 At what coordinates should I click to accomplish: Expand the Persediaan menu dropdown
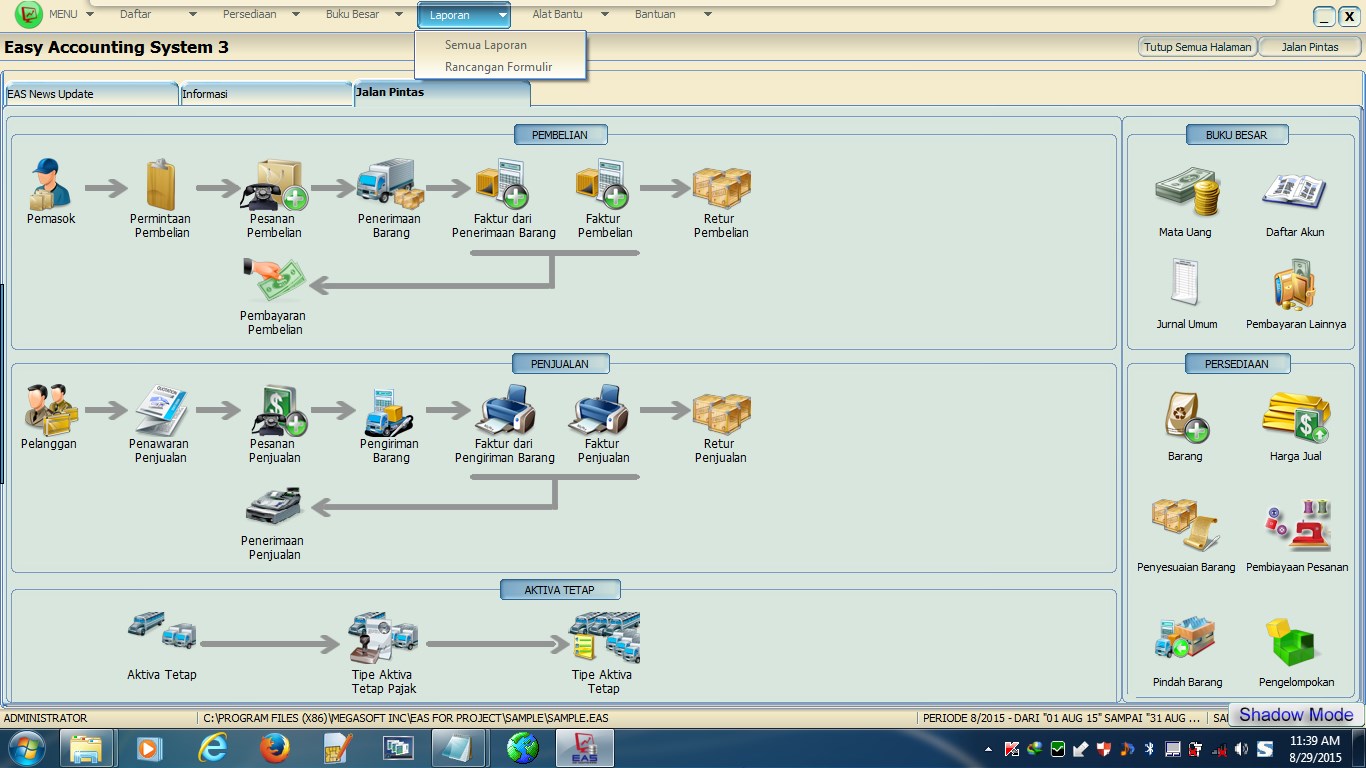click(297, 15)
